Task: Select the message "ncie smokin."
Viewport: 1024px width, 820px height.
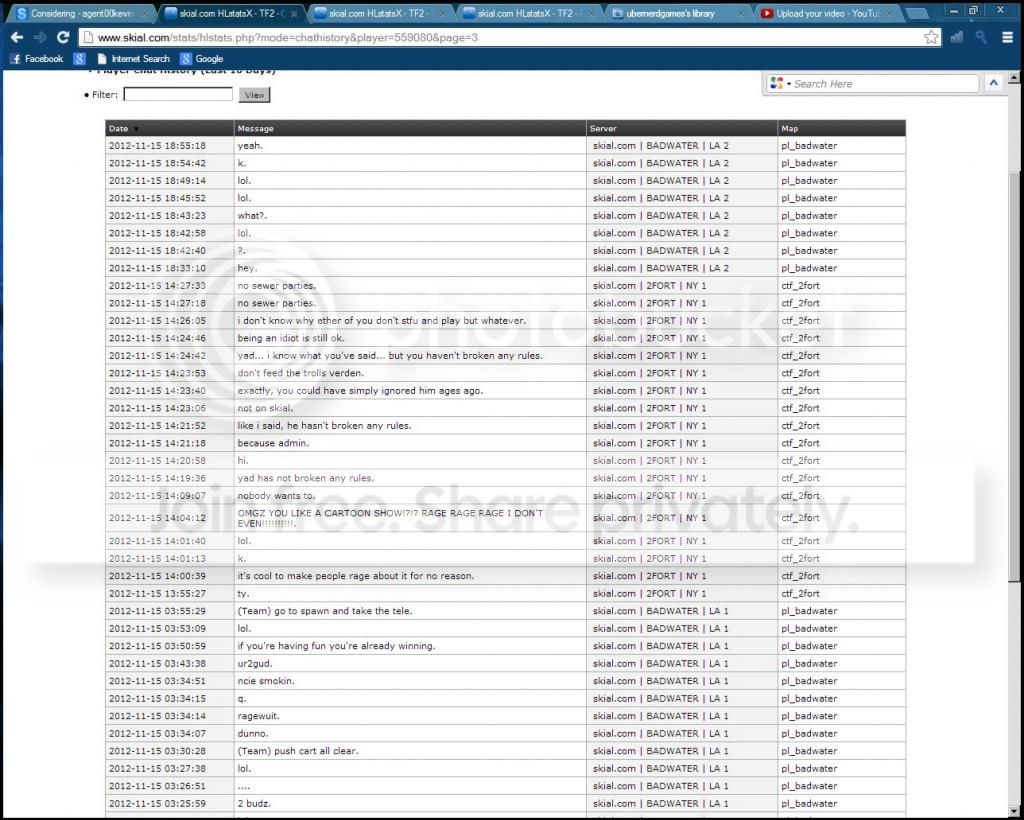Action: tap(266, 681)
